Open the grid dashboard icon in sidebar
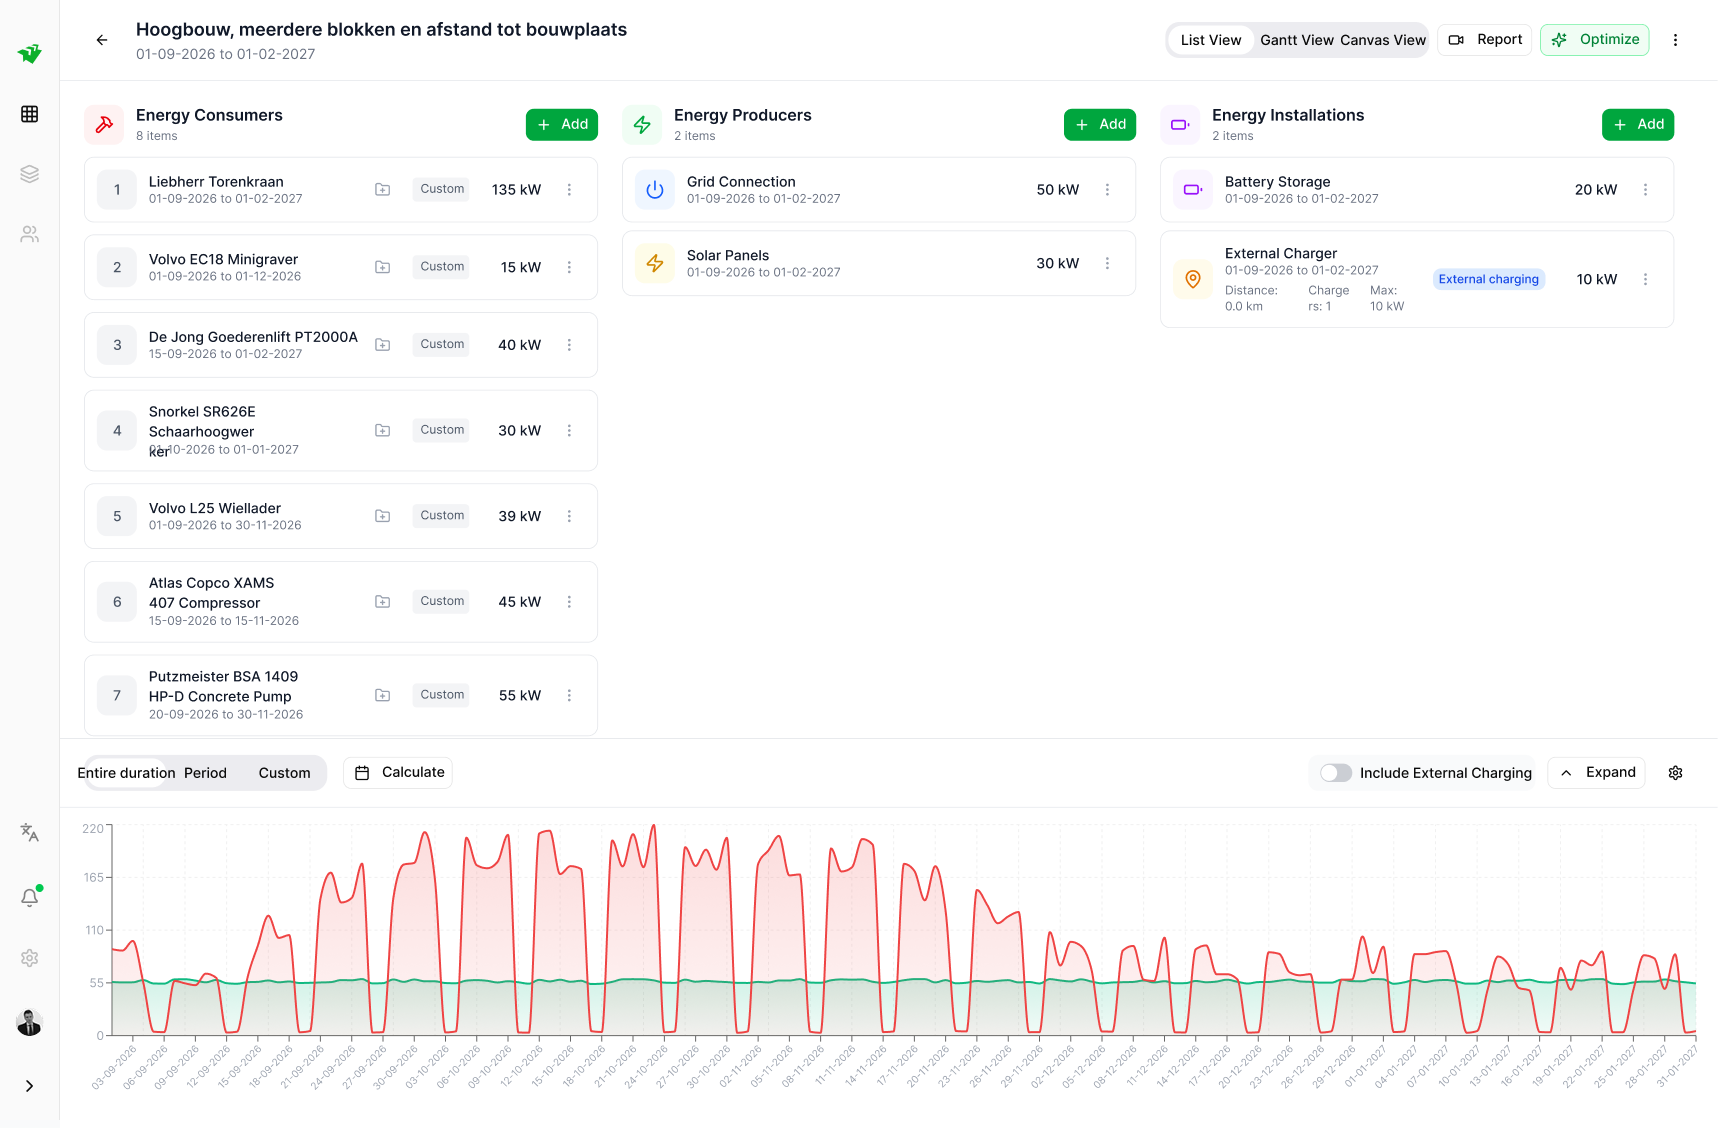Screen dimensions: 1718x1128 (30, 114)
